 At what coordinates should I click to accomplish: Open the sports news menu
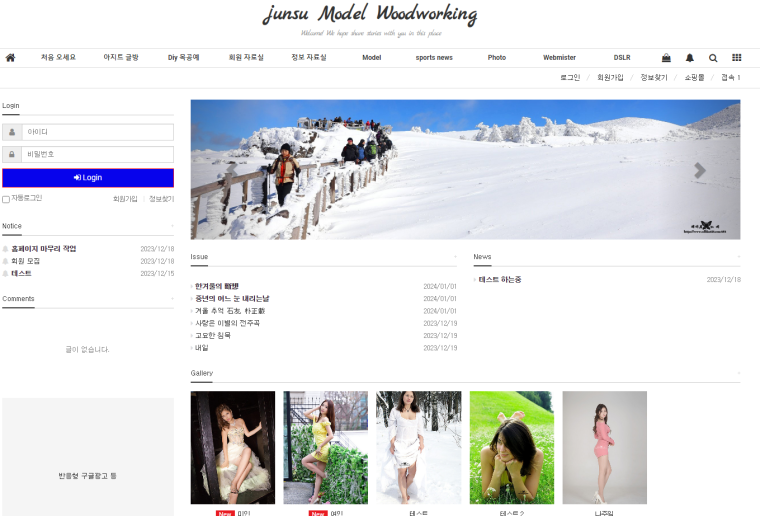(x=434, y=57)
